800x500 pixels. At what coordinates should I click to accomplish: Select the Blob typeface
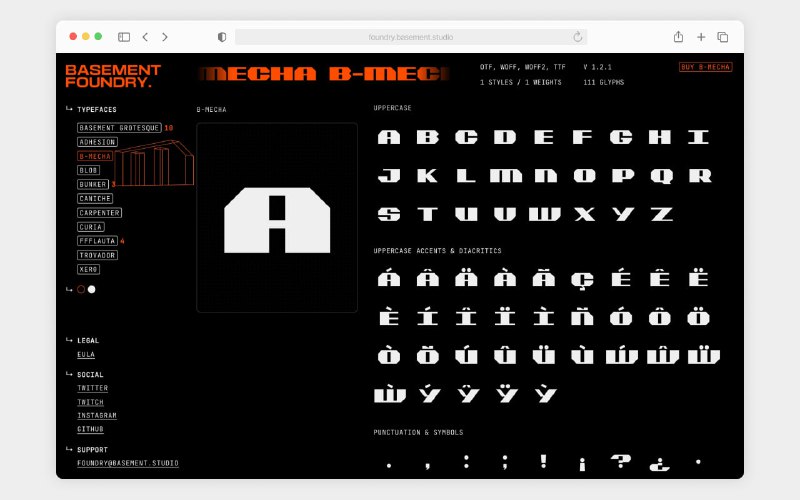(88, 170)
